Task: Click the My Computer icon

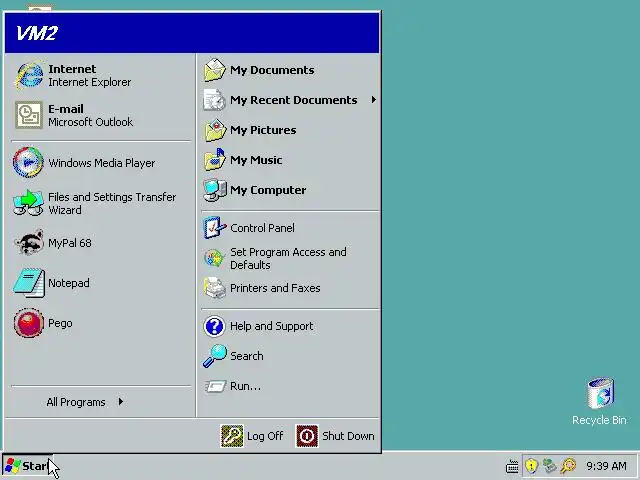Action: (215, 190)
